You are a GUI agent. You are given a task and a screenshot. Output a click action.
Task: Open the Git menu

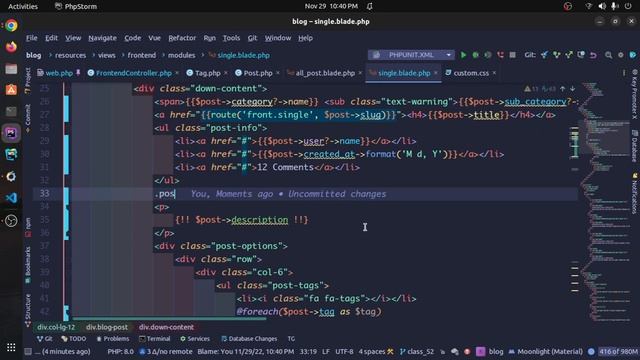(x=252, y=38)
